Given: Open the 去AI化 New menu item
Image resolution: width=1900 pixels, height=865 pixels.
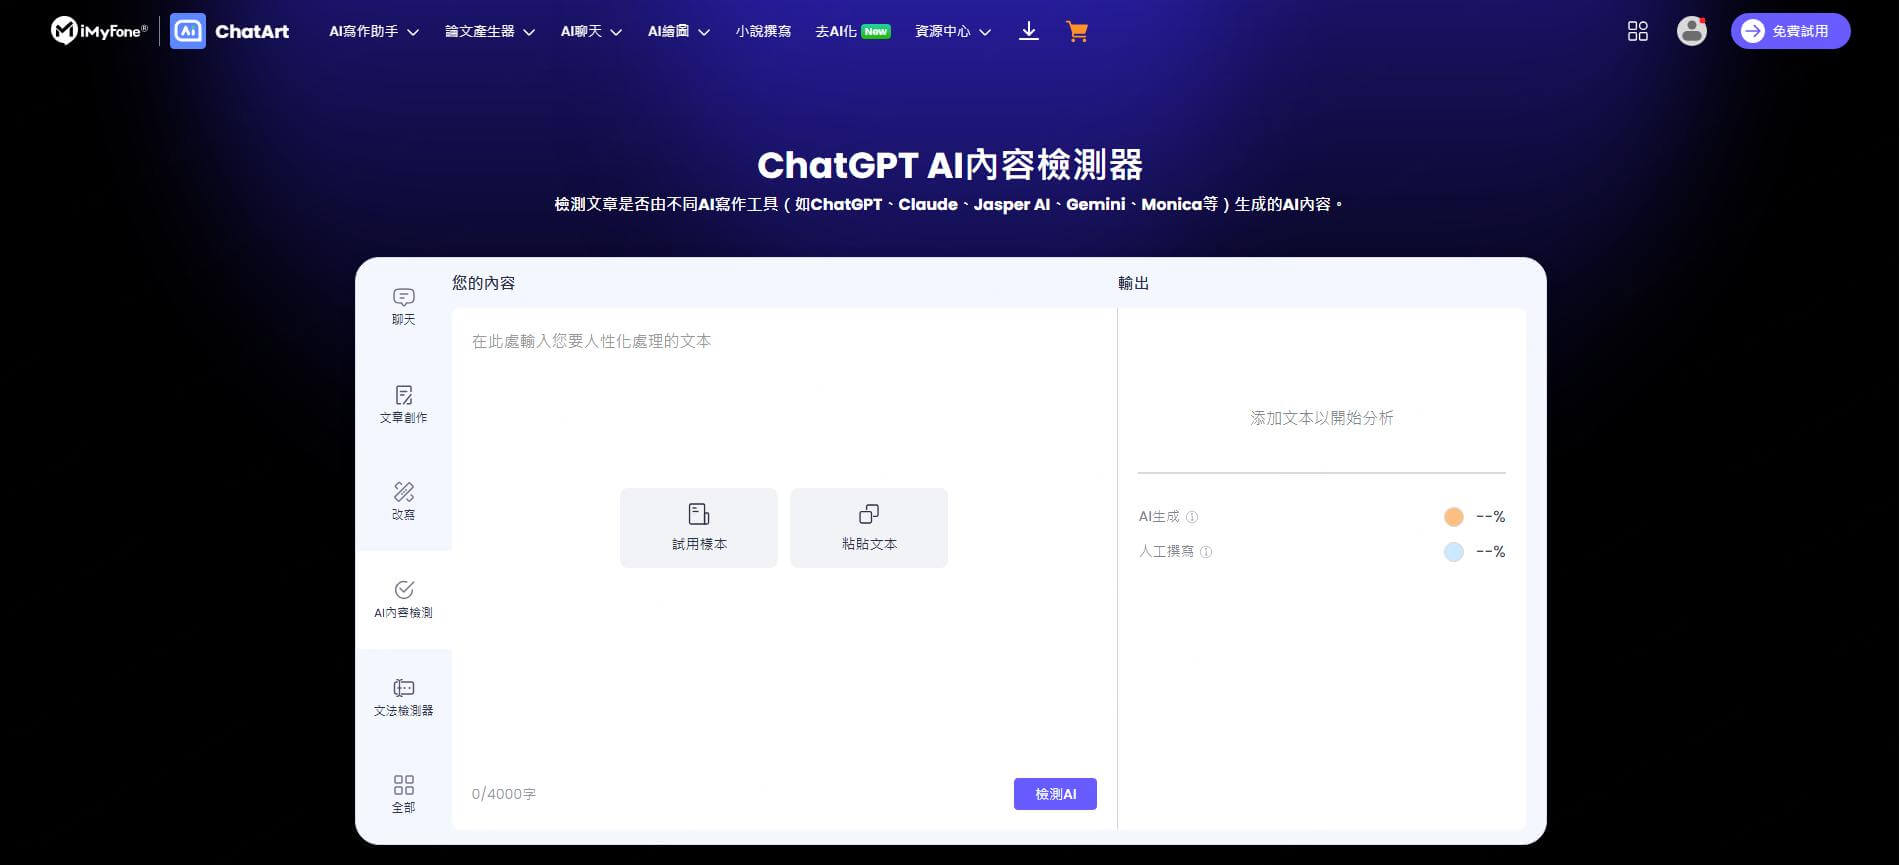Looking at the screenshot, I should (x=852, y=31).
